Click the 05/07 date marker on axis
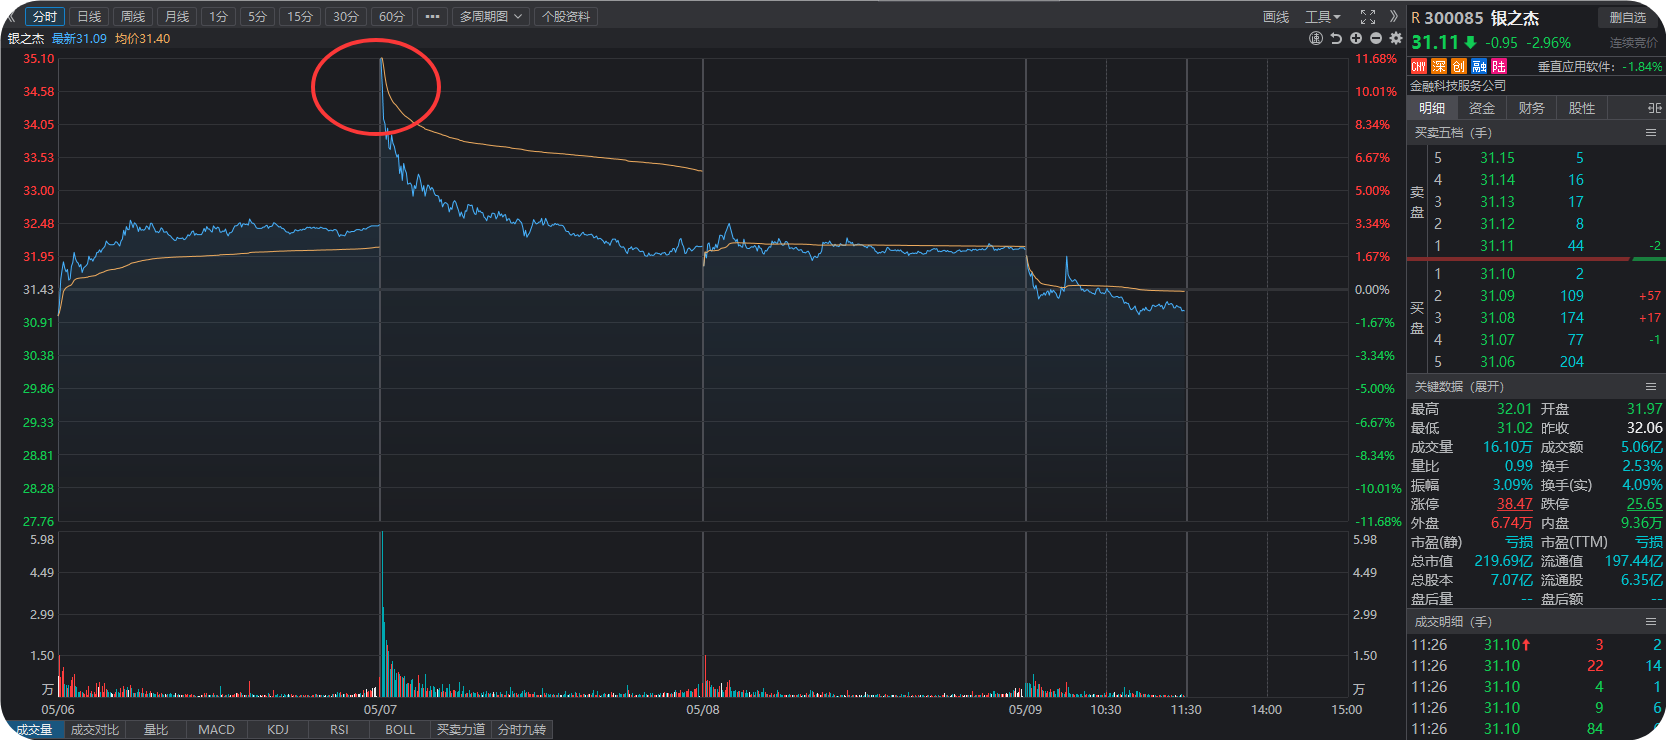 point(380,710)
